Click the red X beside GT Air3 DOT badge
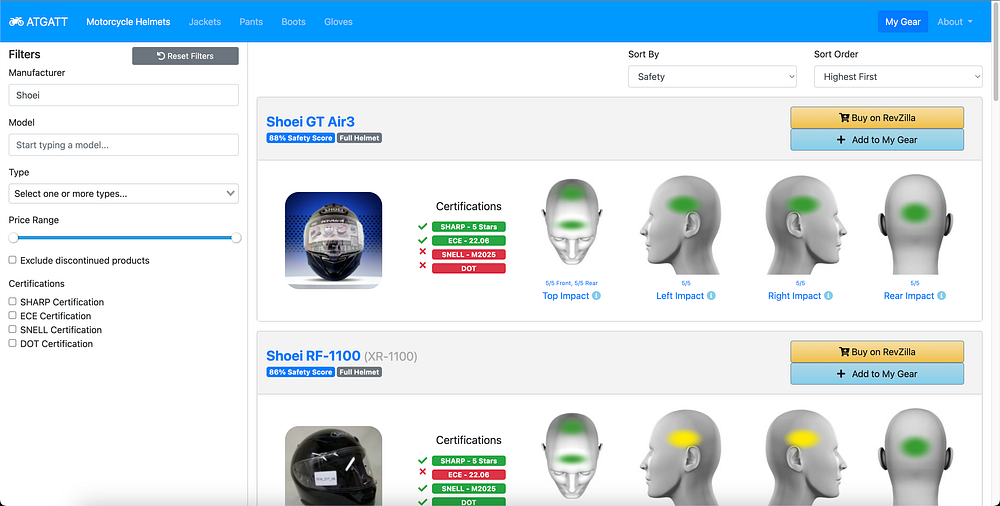This screenshot has width=1000, height=506. click(x=422, y=265)
